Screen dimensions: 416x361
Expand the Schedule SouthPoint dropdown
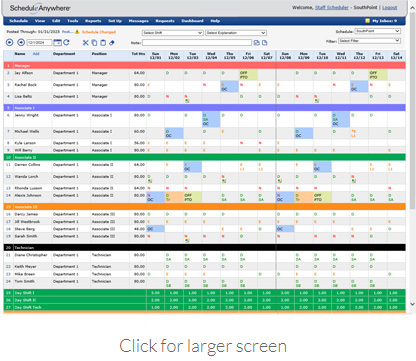pos(378,31)
